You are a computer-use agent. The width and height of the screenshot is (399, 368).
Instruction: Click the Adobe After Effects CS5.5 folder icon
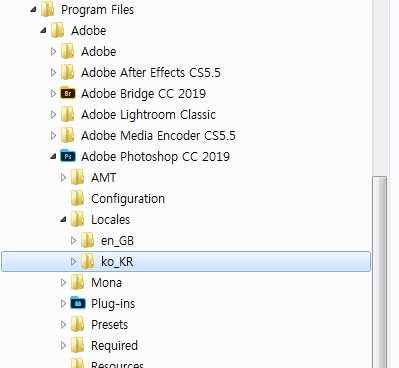coord(67,72)
